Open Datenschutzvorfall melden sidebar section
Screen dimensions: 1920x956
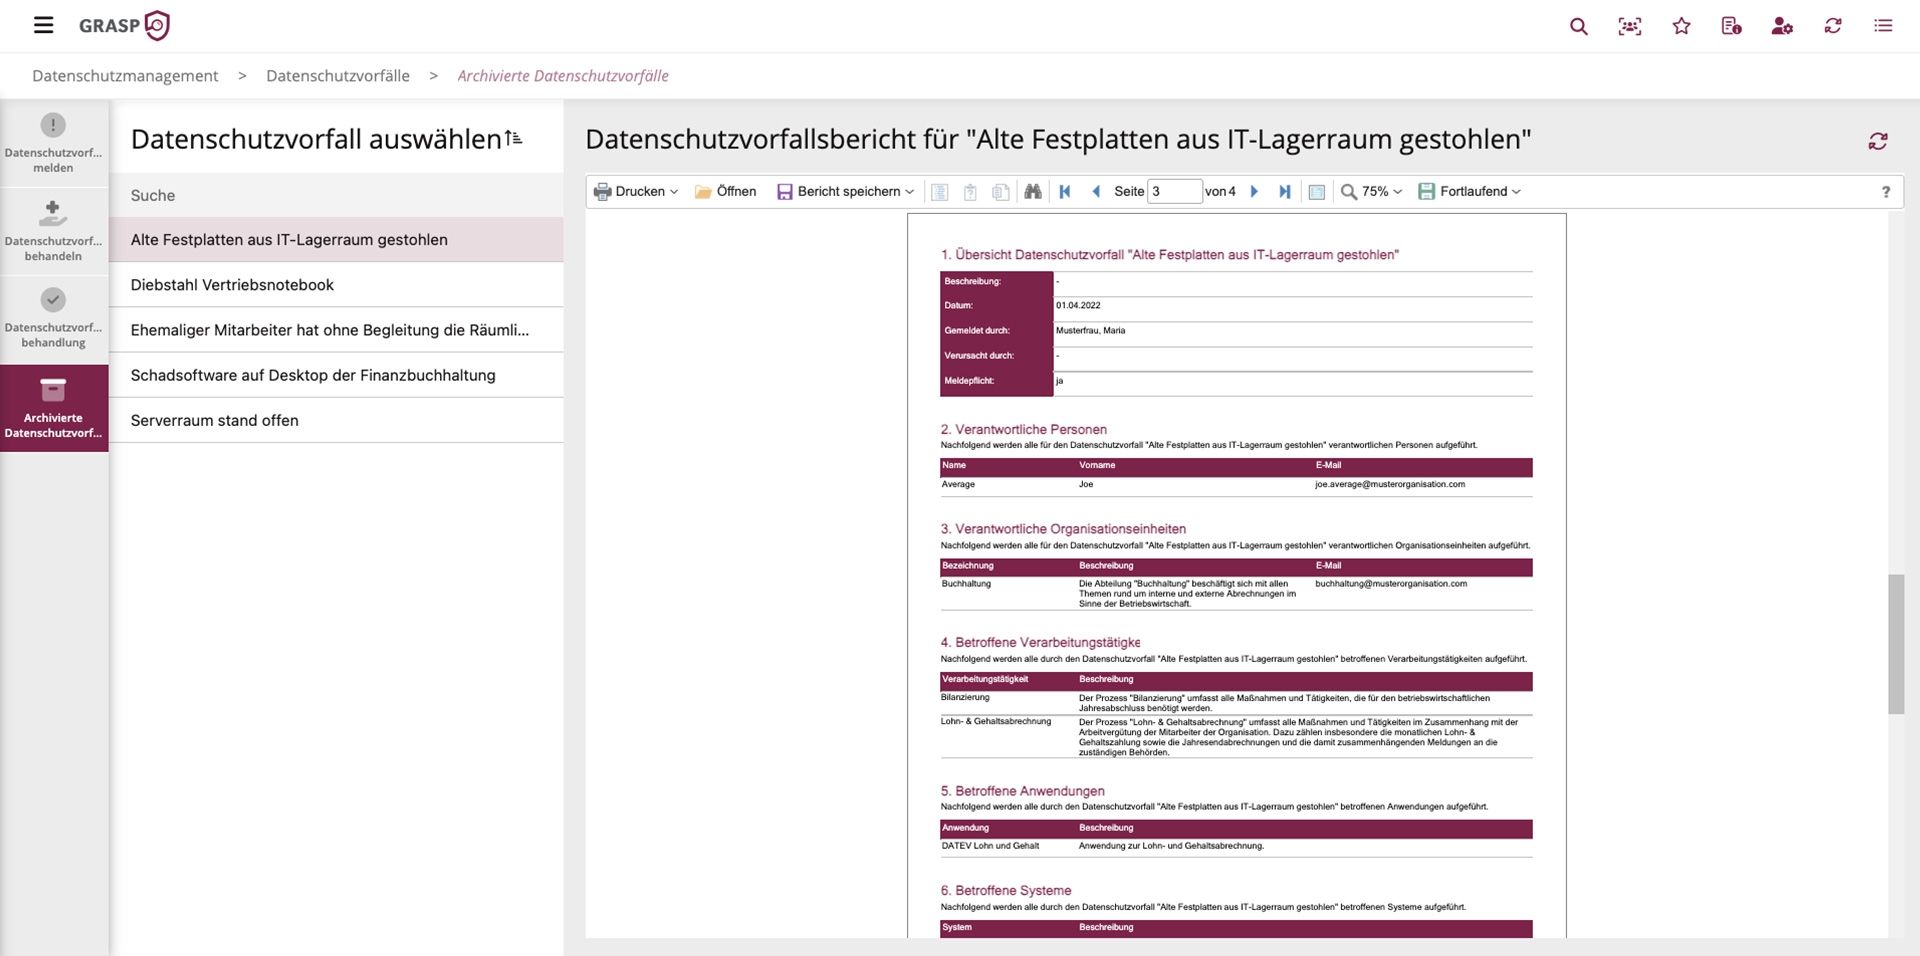[54, 143]
